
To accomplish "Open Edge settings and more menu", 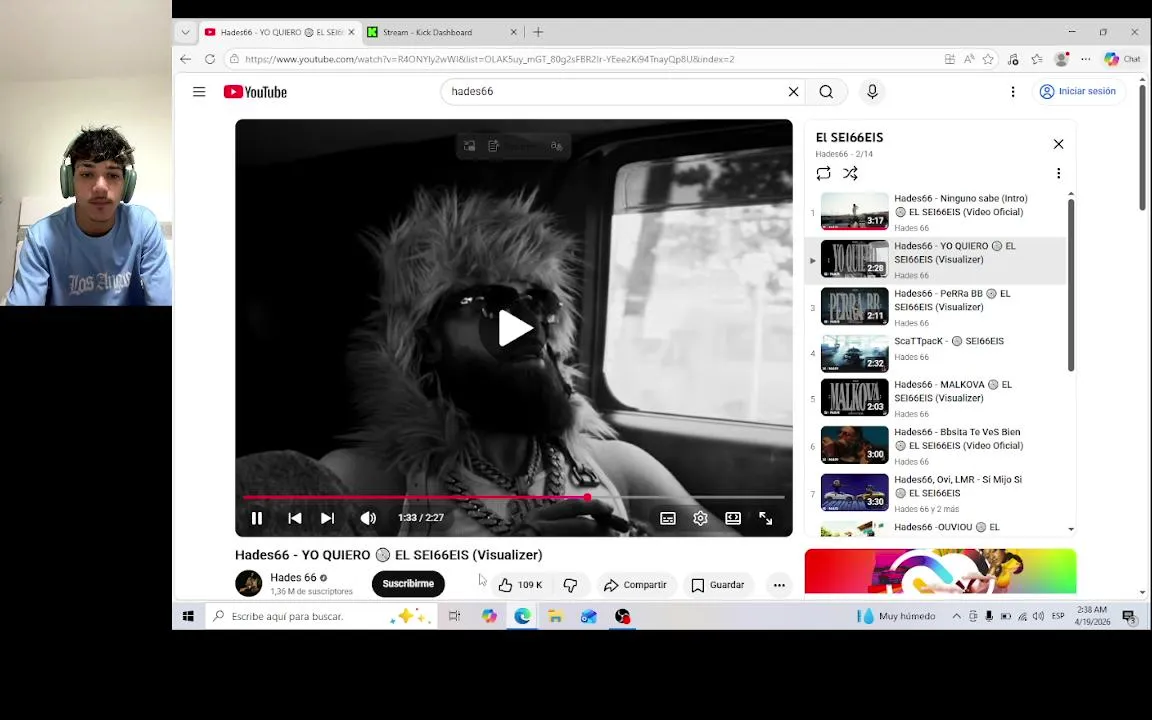I will click(x=1086, y=59).
